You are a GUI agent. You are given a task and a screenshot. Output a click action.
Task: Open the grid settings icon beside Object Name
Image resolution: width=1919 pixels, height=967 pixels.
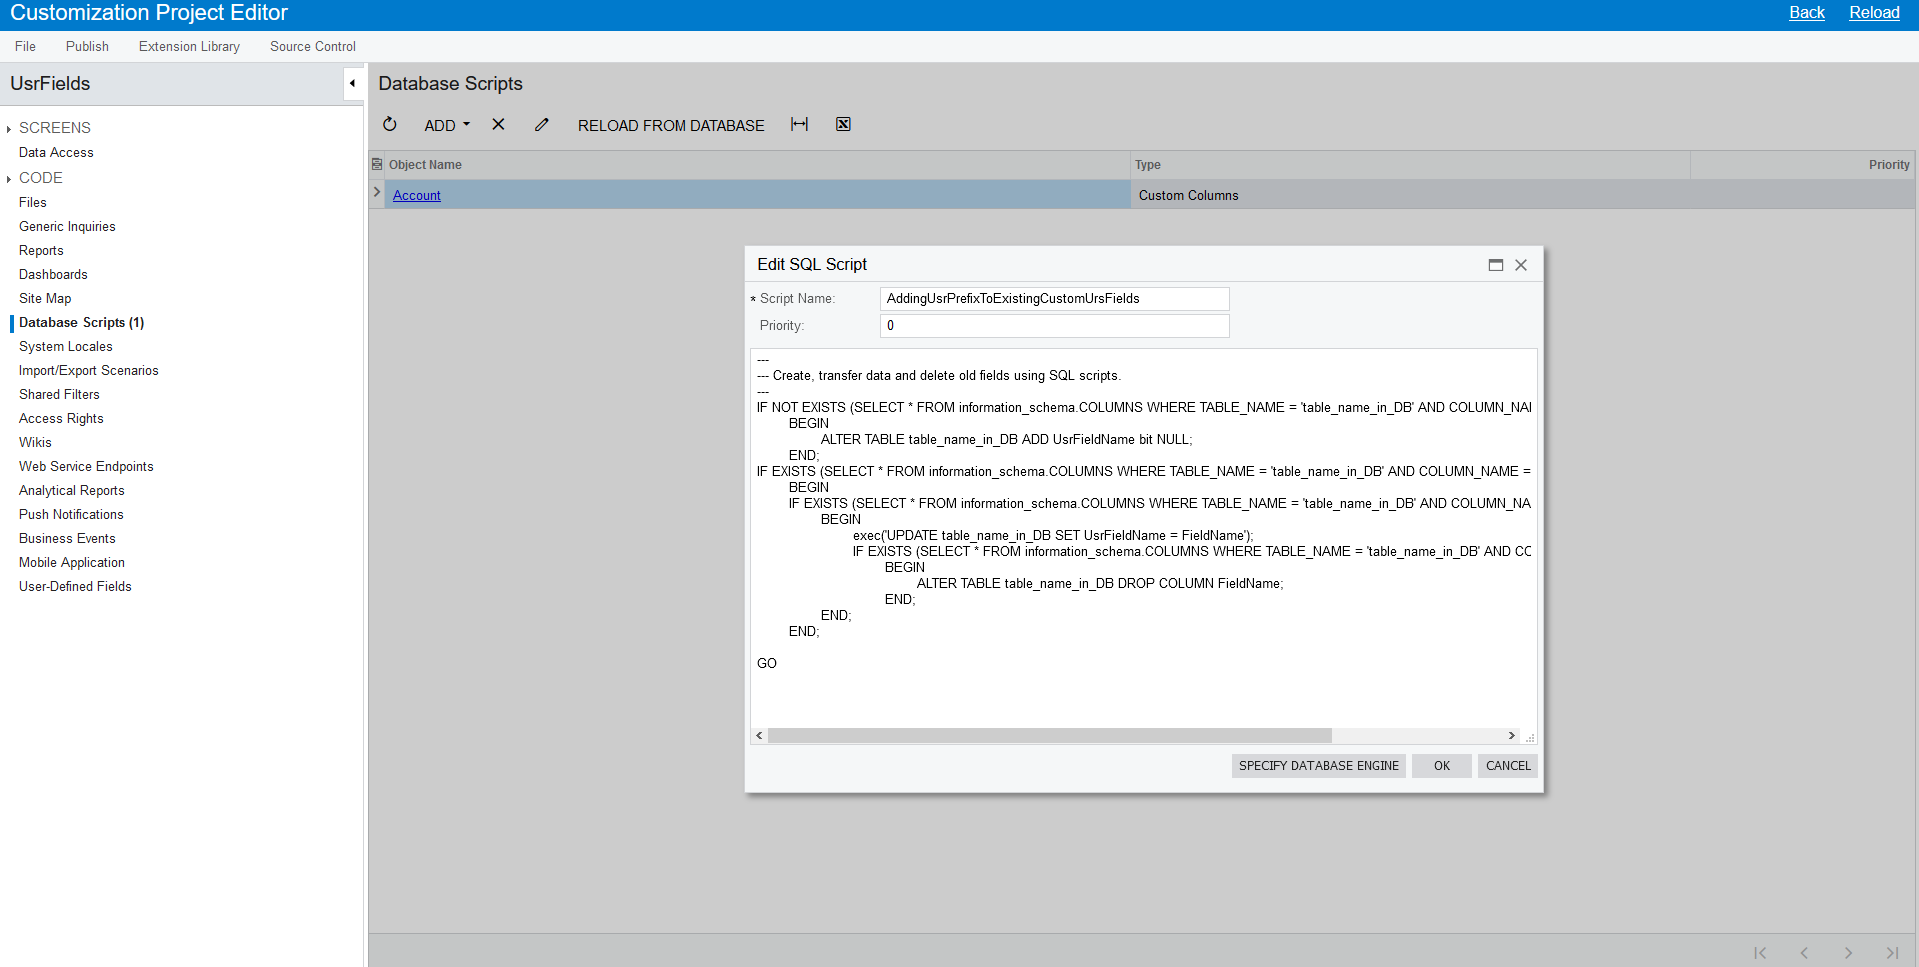coord(376,163)
